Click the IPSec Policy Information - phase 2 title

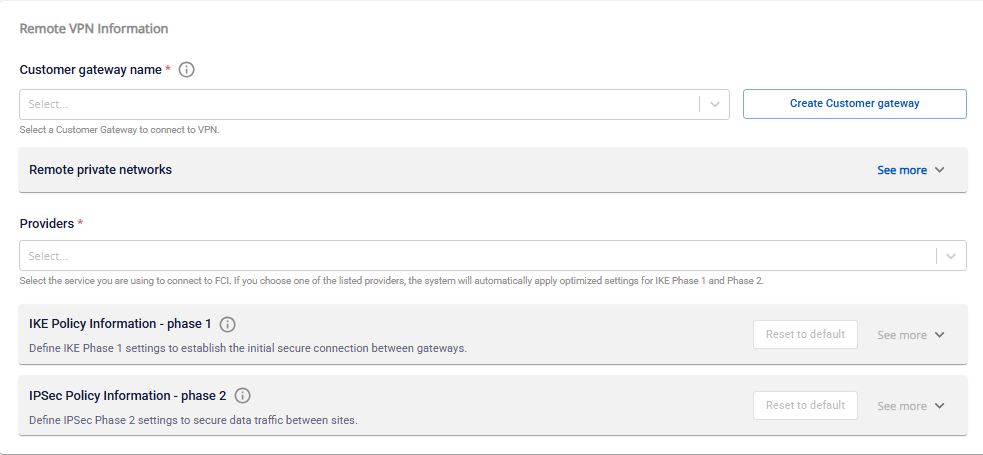point(128,396)
